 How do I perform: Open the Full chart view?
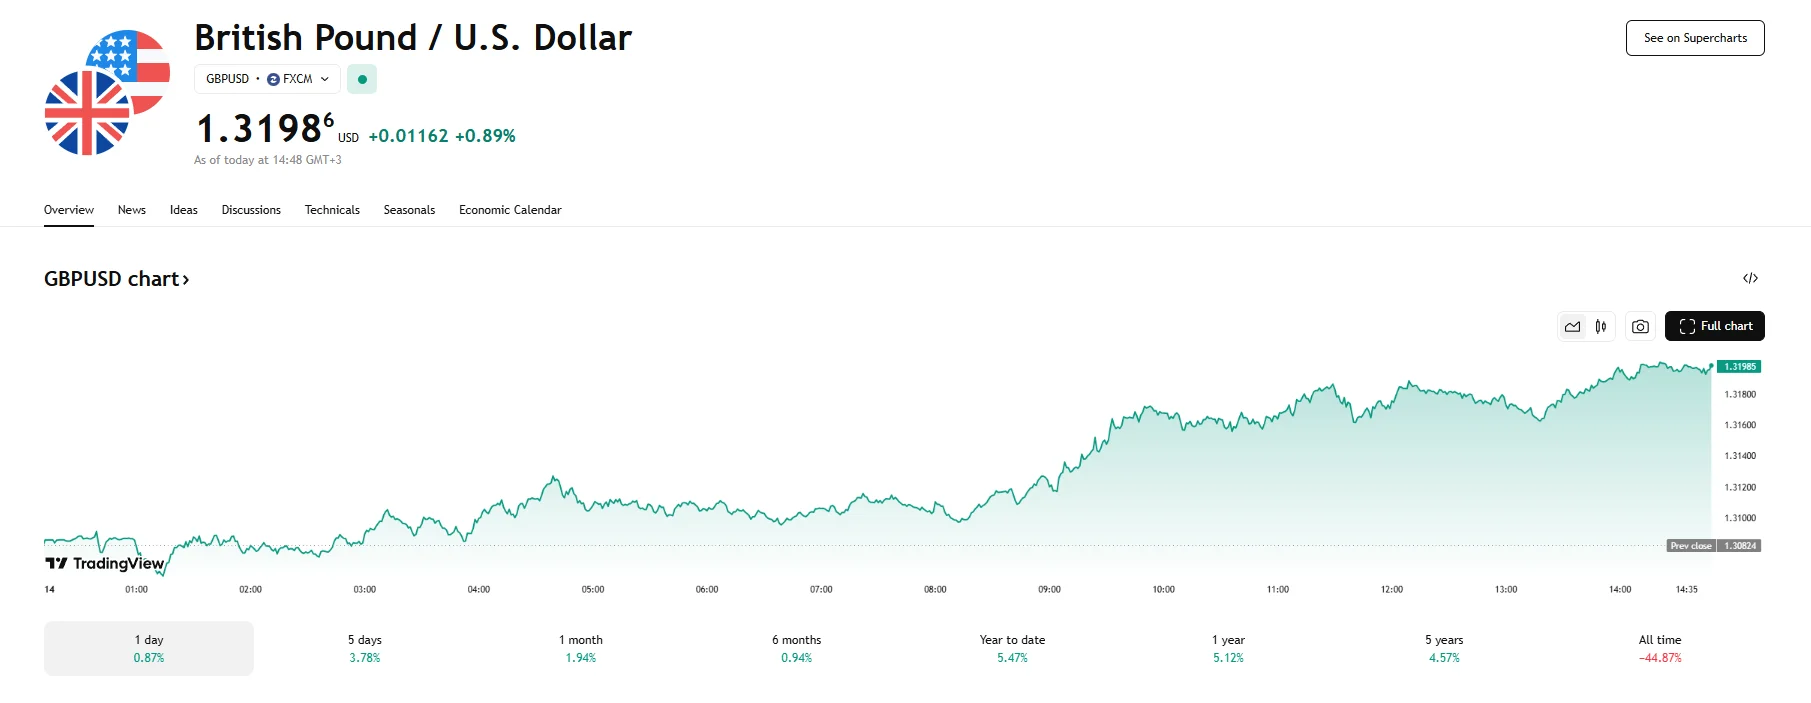coord(1715,326)
